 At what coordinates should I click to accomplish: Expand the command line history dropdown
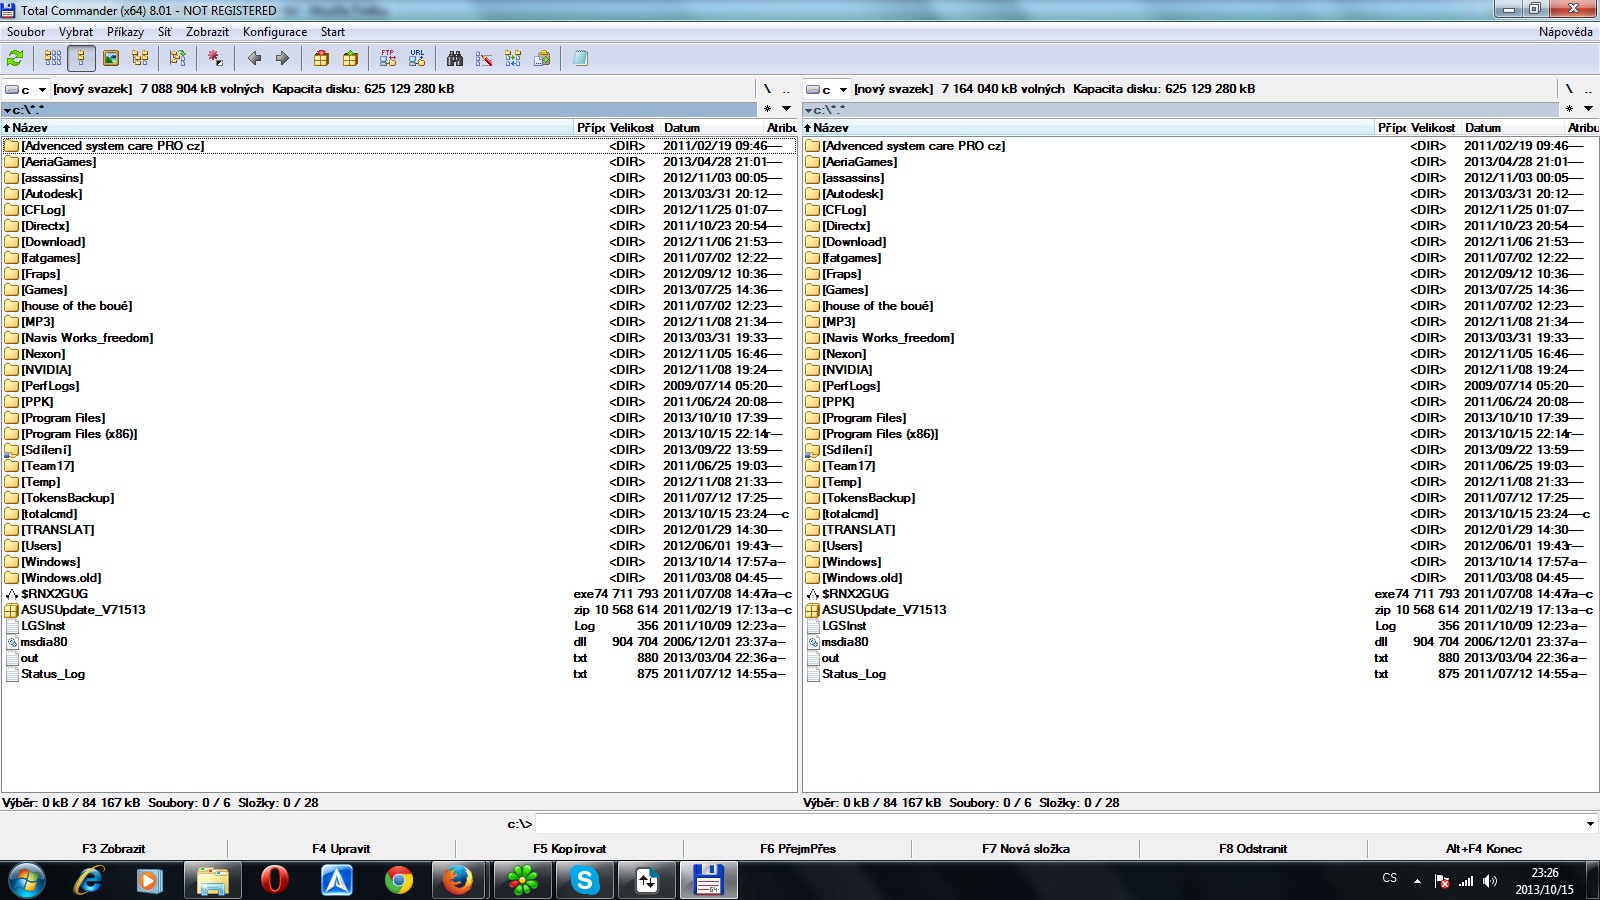click(1590, 824)
